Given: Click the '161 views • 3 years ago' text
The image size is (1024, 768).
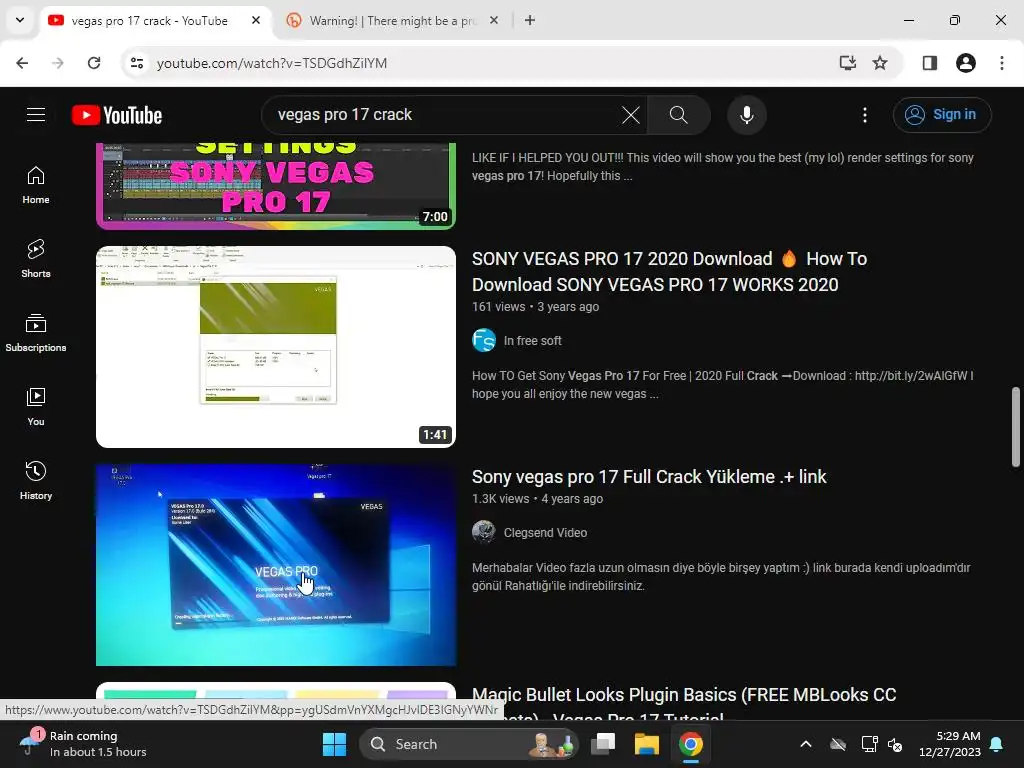Looking at the screenshot, I should point(536,307).
